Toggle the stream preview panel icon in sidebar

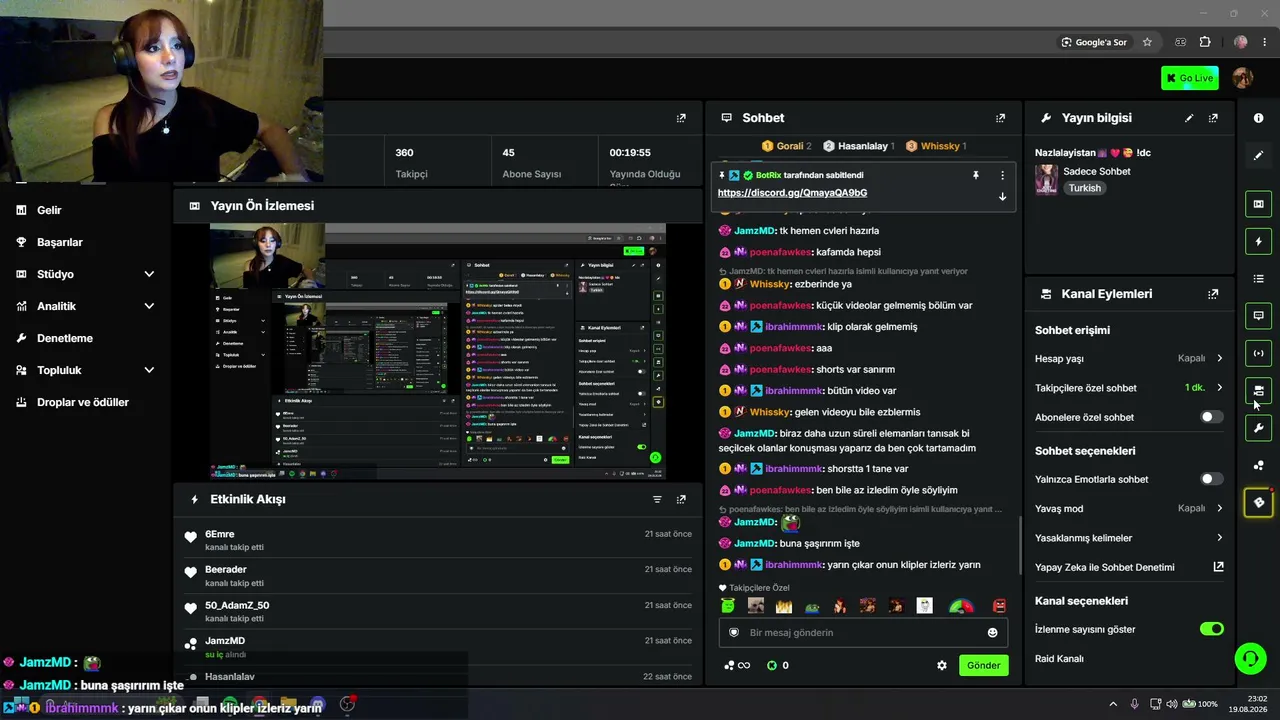pos(1259,204)
